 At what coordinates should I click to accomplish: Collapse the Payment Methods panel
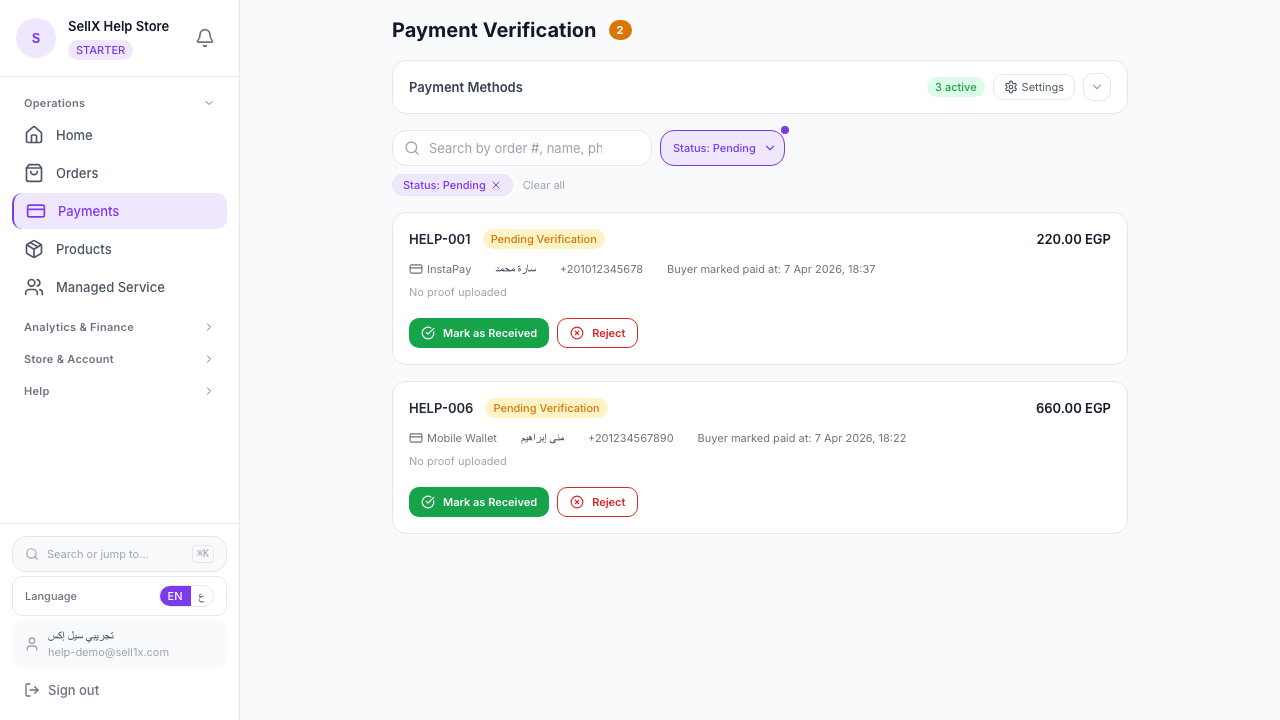1096,87
